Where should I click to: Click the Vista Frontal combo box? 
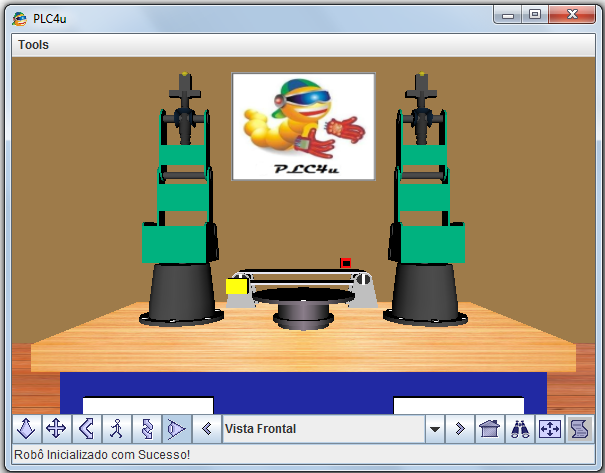(x=322, y=429)
